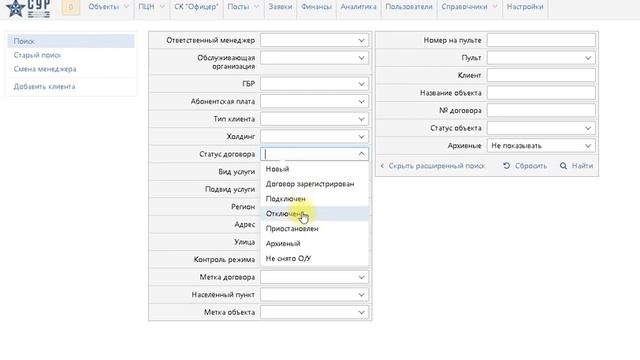This screenshot has width=640, height=360.
Task: Open the Справочники menu
Action: pos(469,7)
